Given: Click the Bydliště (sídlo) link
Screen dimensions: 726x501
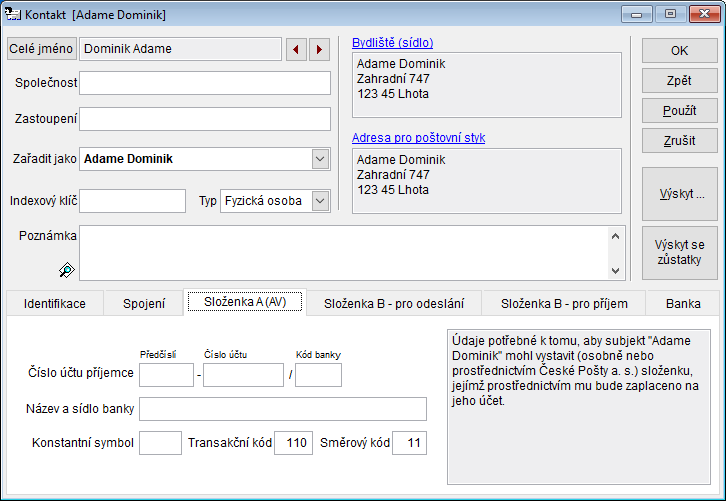Looking at the screenshot, I should (x=392, y=43).
